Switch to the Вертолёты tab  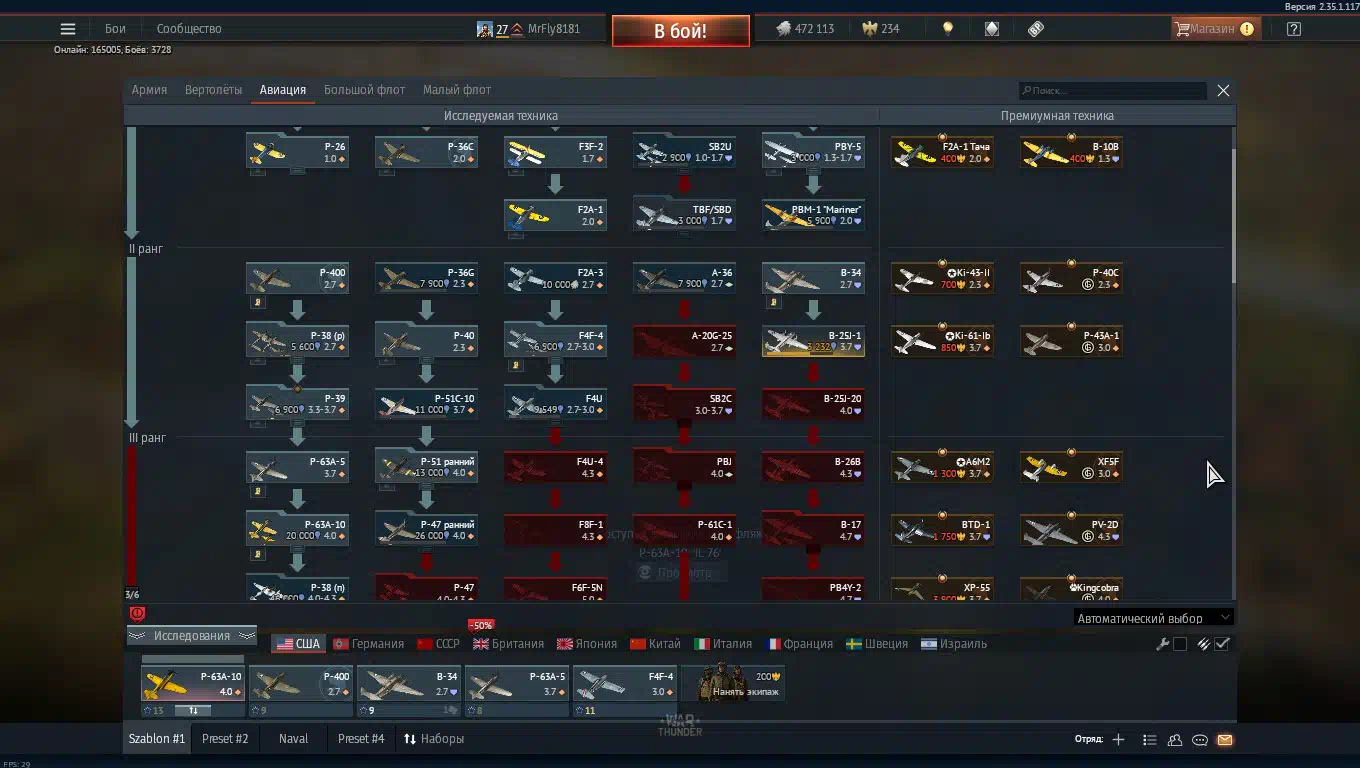pos(213,90)
